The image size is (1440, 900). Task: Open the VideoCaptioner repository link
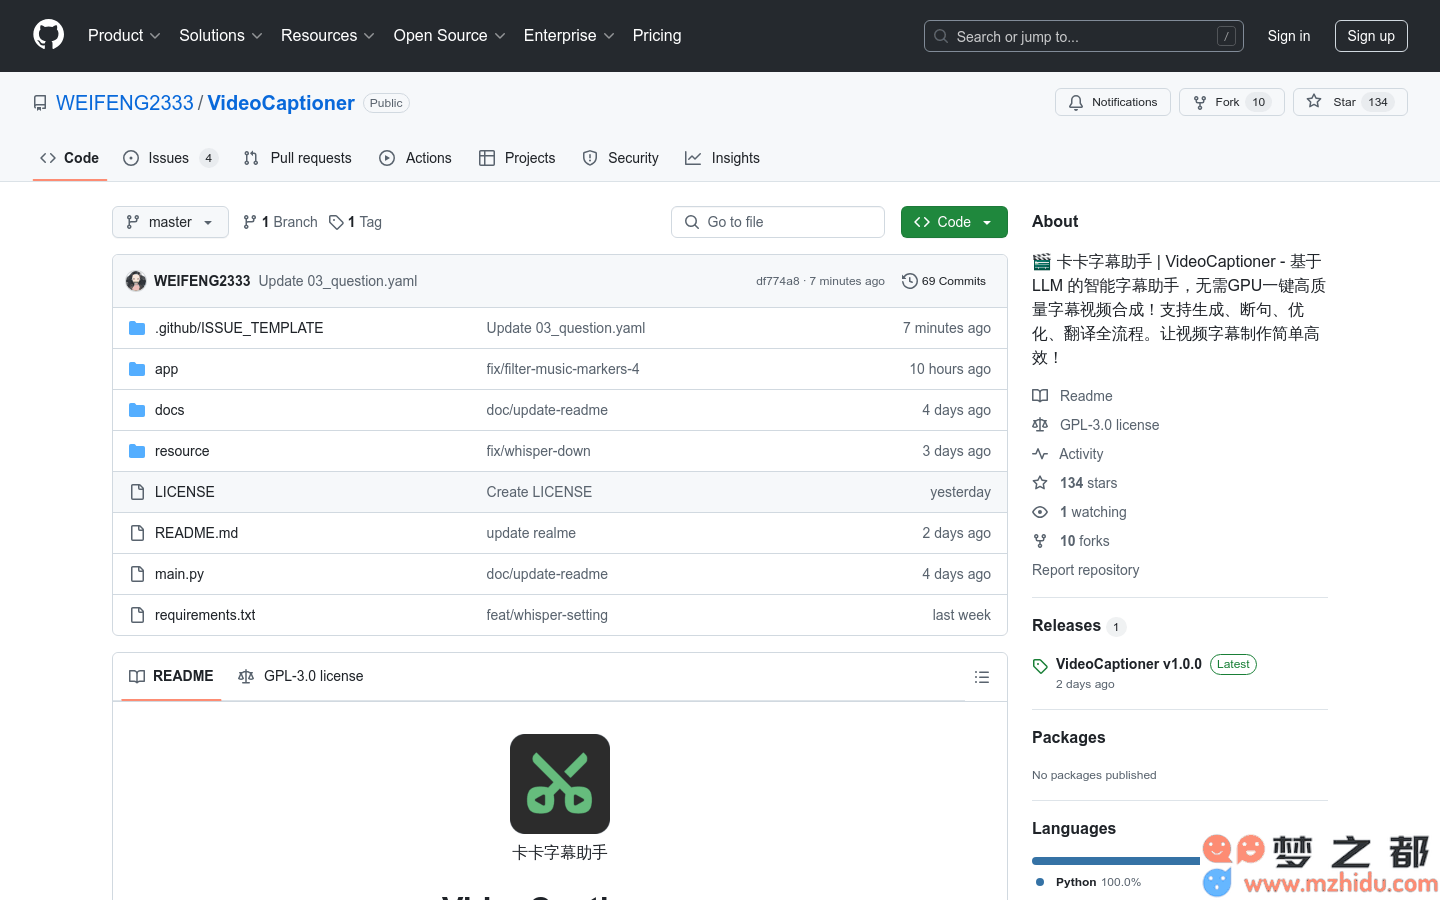pos(281,103)
